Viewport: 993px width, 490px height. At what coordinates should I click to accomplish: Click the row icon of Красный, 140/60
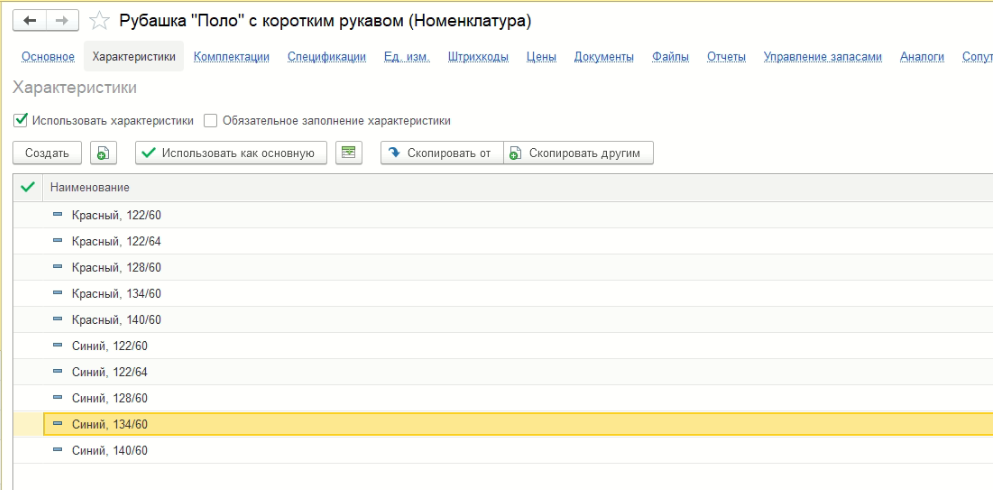pos(58,320)
